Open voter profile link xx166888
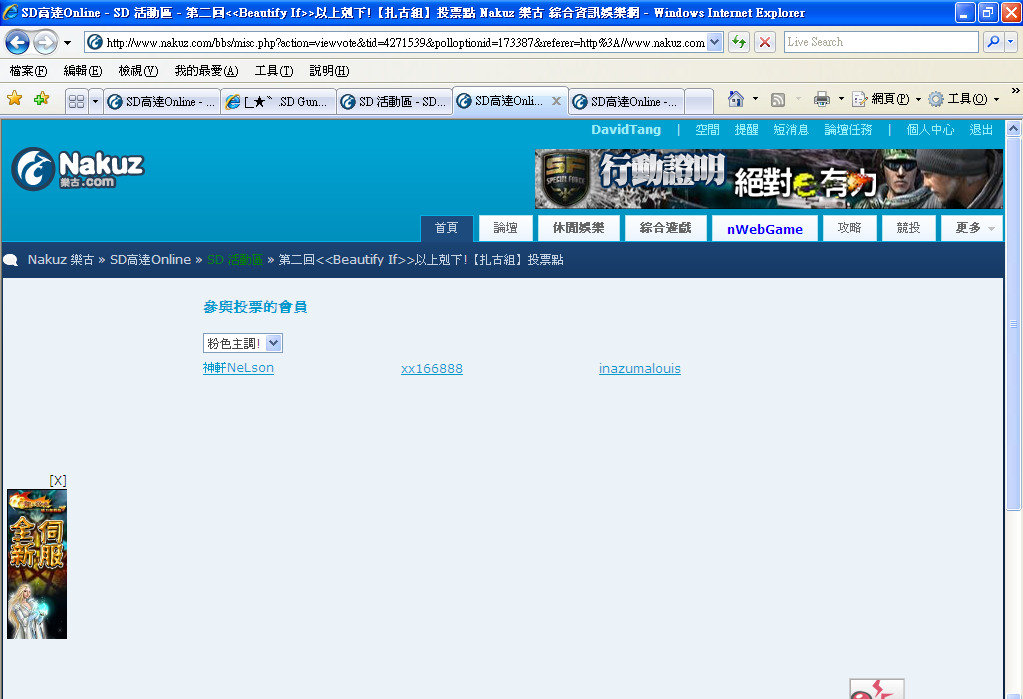 pyautogui.click(x=431, y=369)
